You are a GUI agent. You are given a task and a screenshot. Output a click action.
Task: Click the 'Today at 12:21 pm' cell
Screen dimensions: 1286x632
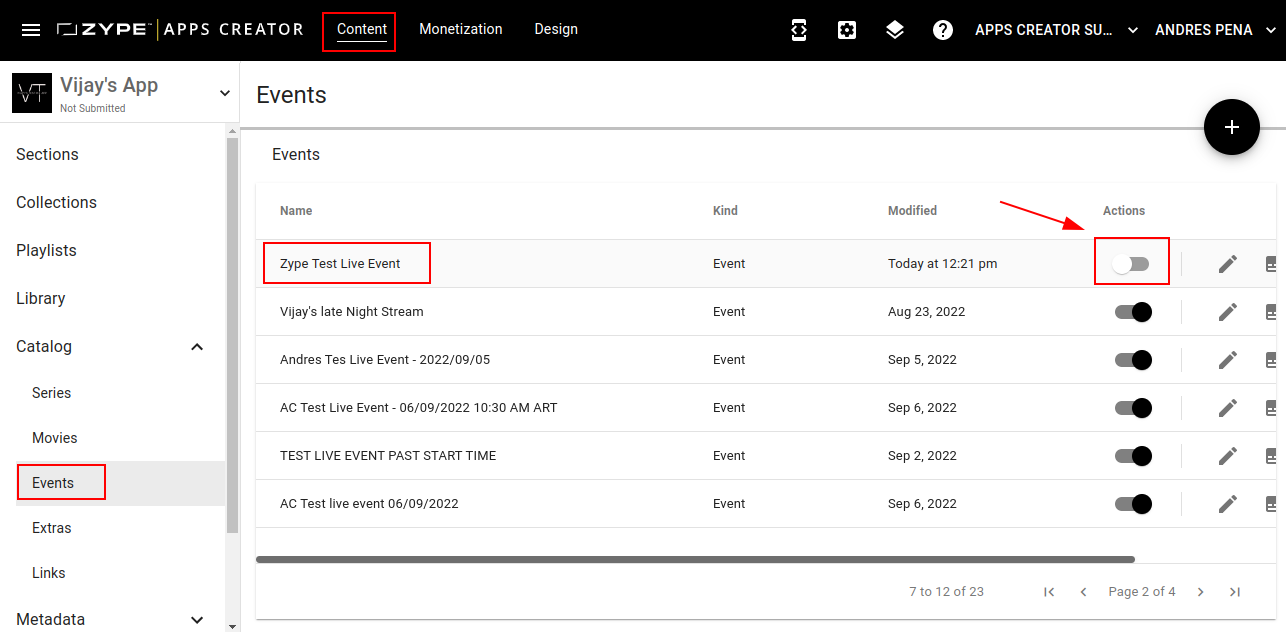coord(943,264)
